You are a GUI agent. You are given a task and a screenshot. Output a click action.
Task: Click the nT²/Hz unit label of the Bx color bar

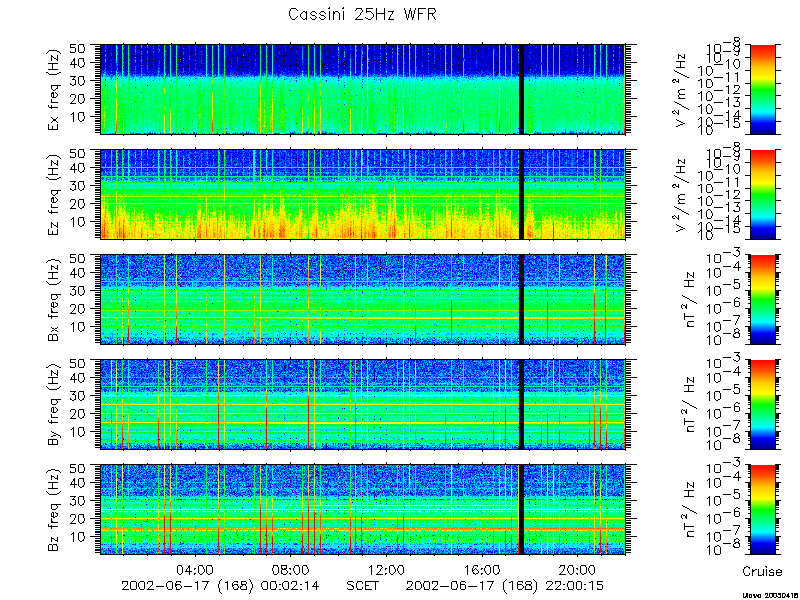pos(689,299)
